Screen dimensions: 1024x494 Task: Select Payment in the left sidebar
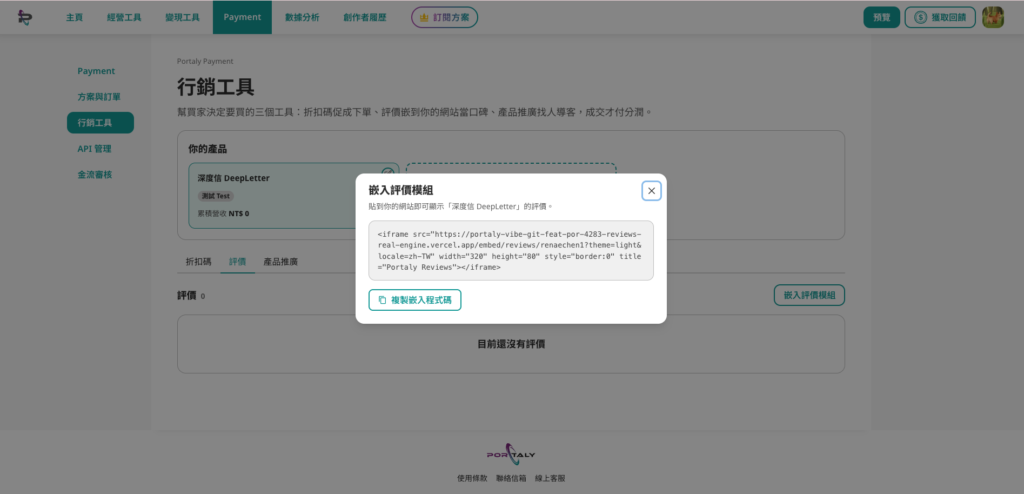click(96, 71)
